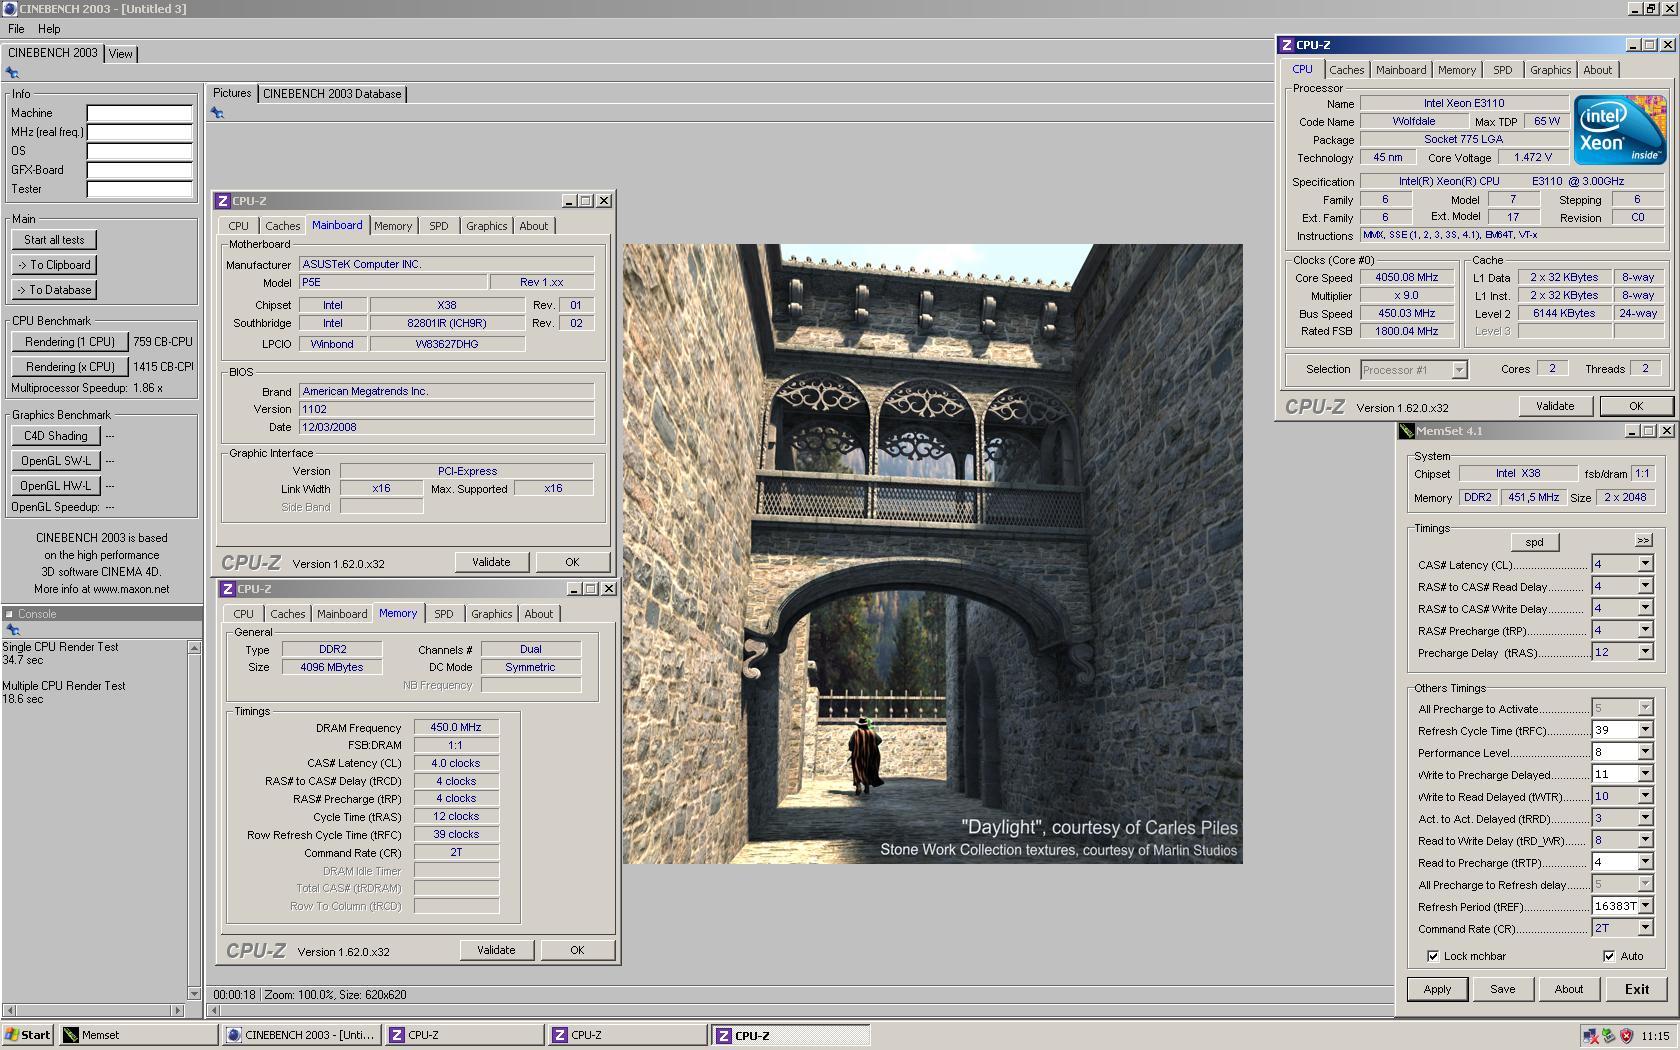Click the red shield tray icon

[1626, 1036]
